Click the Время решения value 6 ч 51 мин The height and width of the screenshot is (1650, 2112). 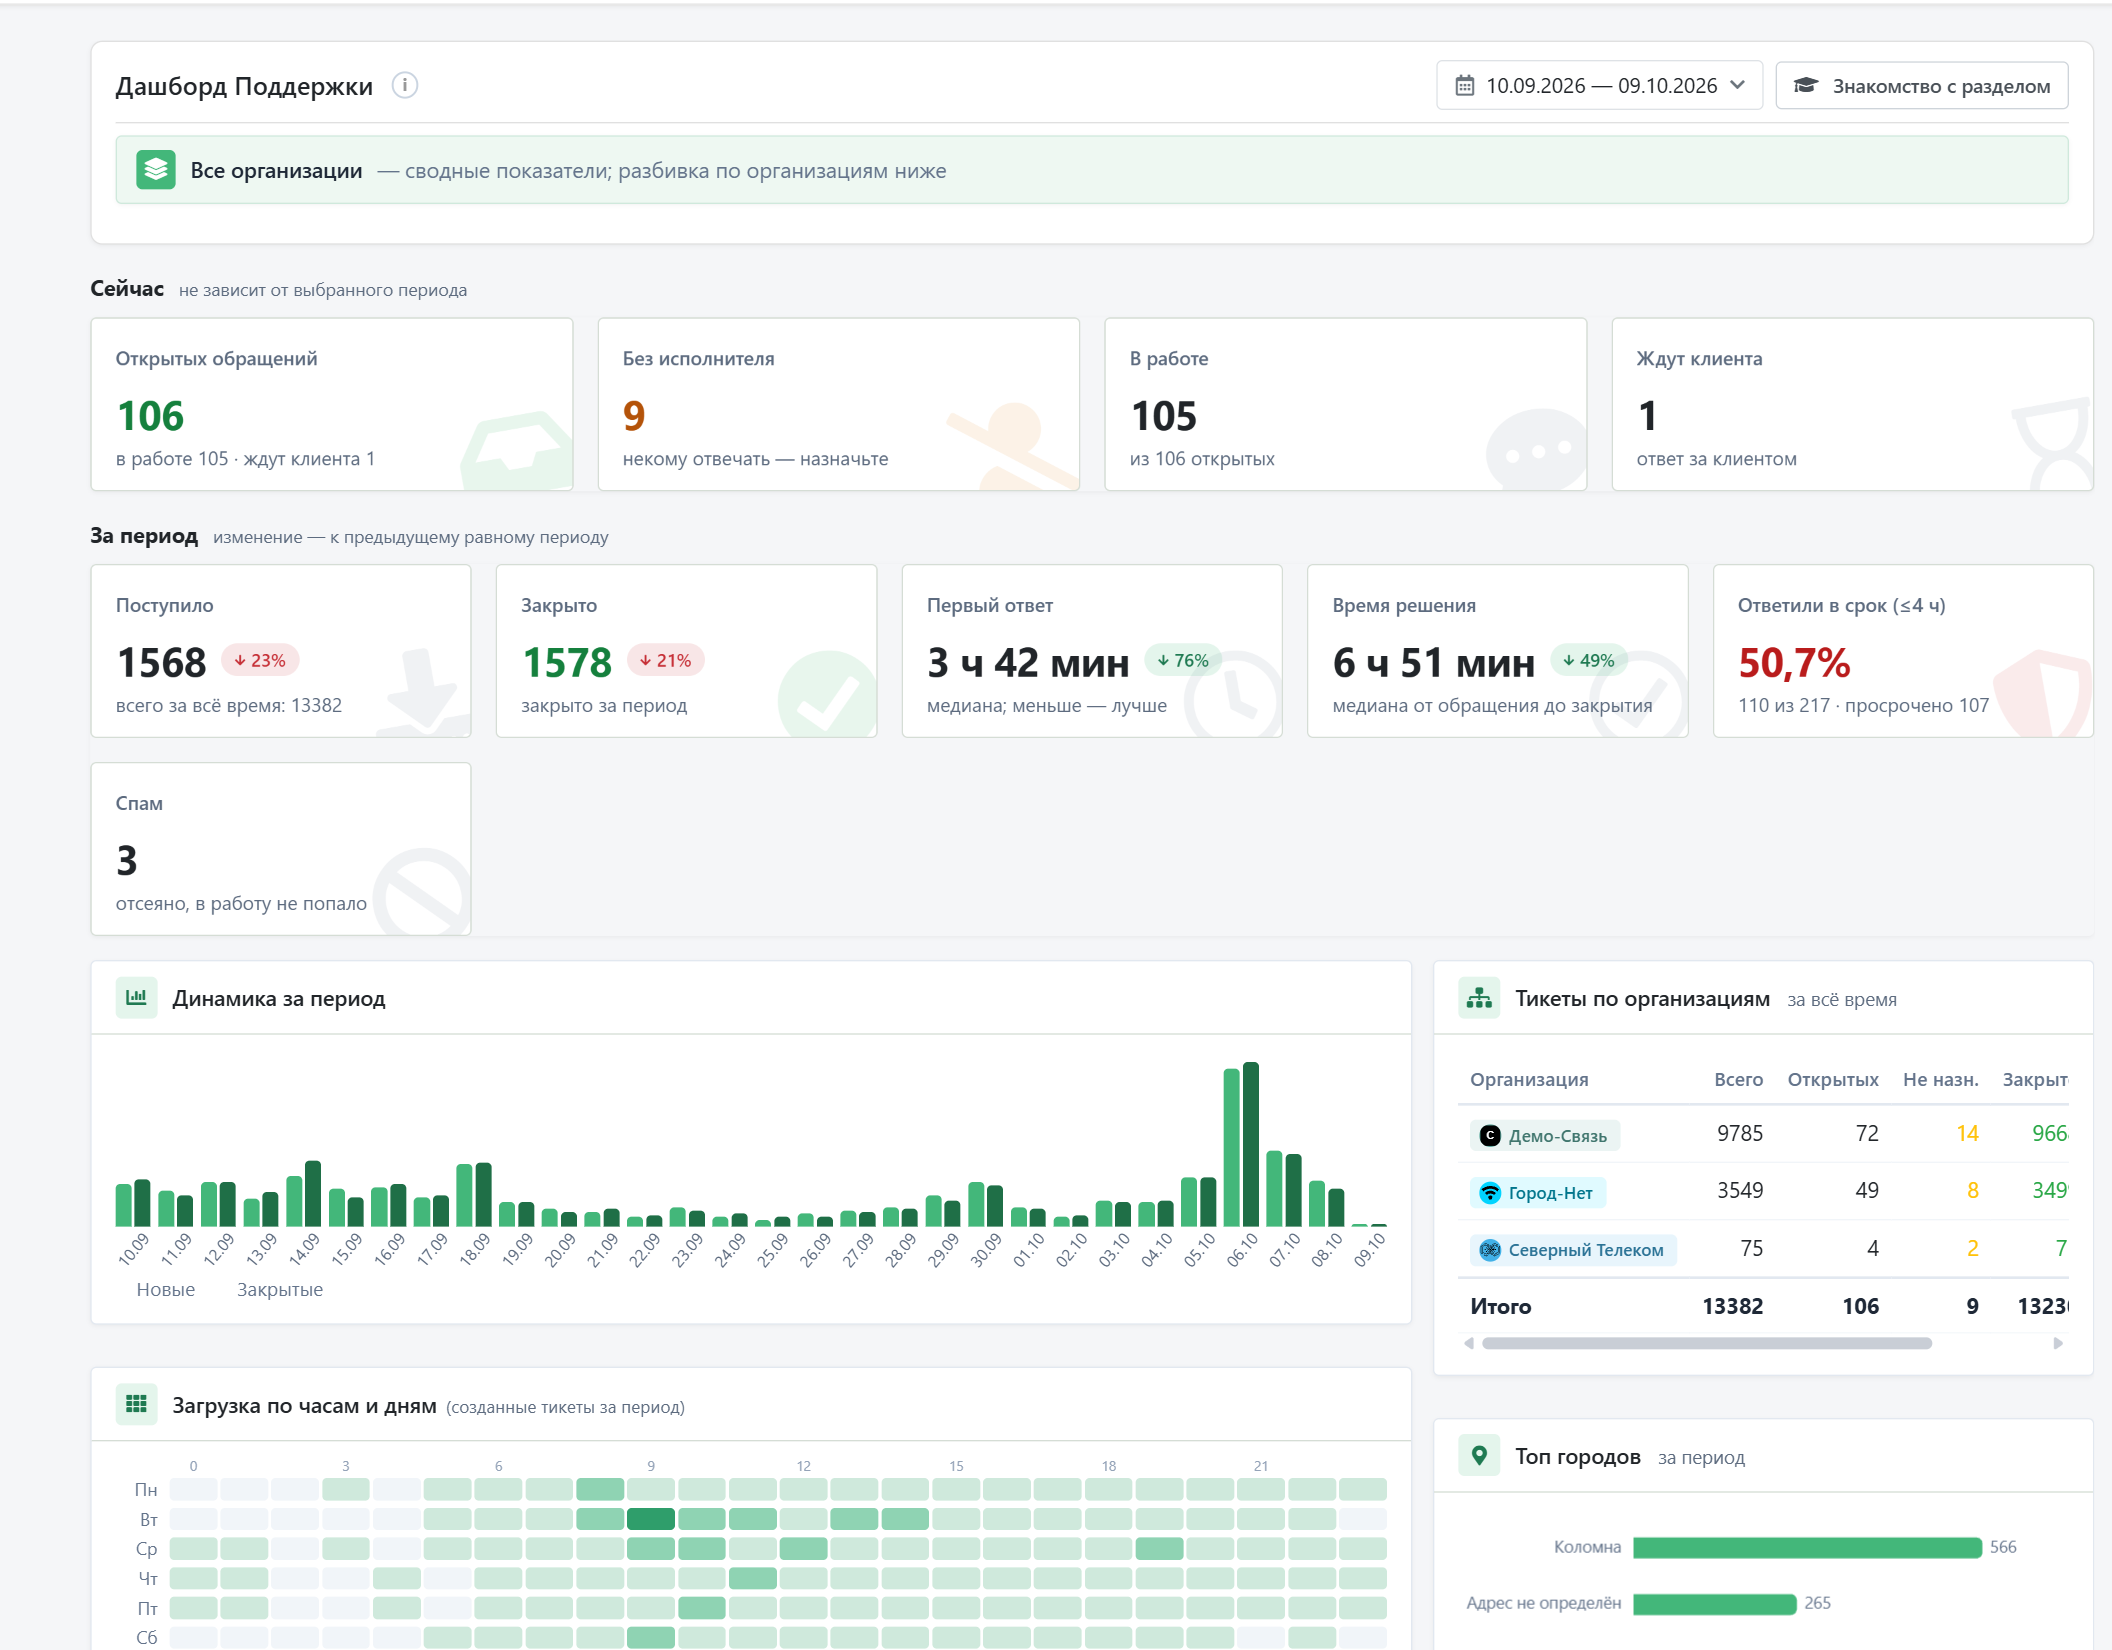(1434, 662)
